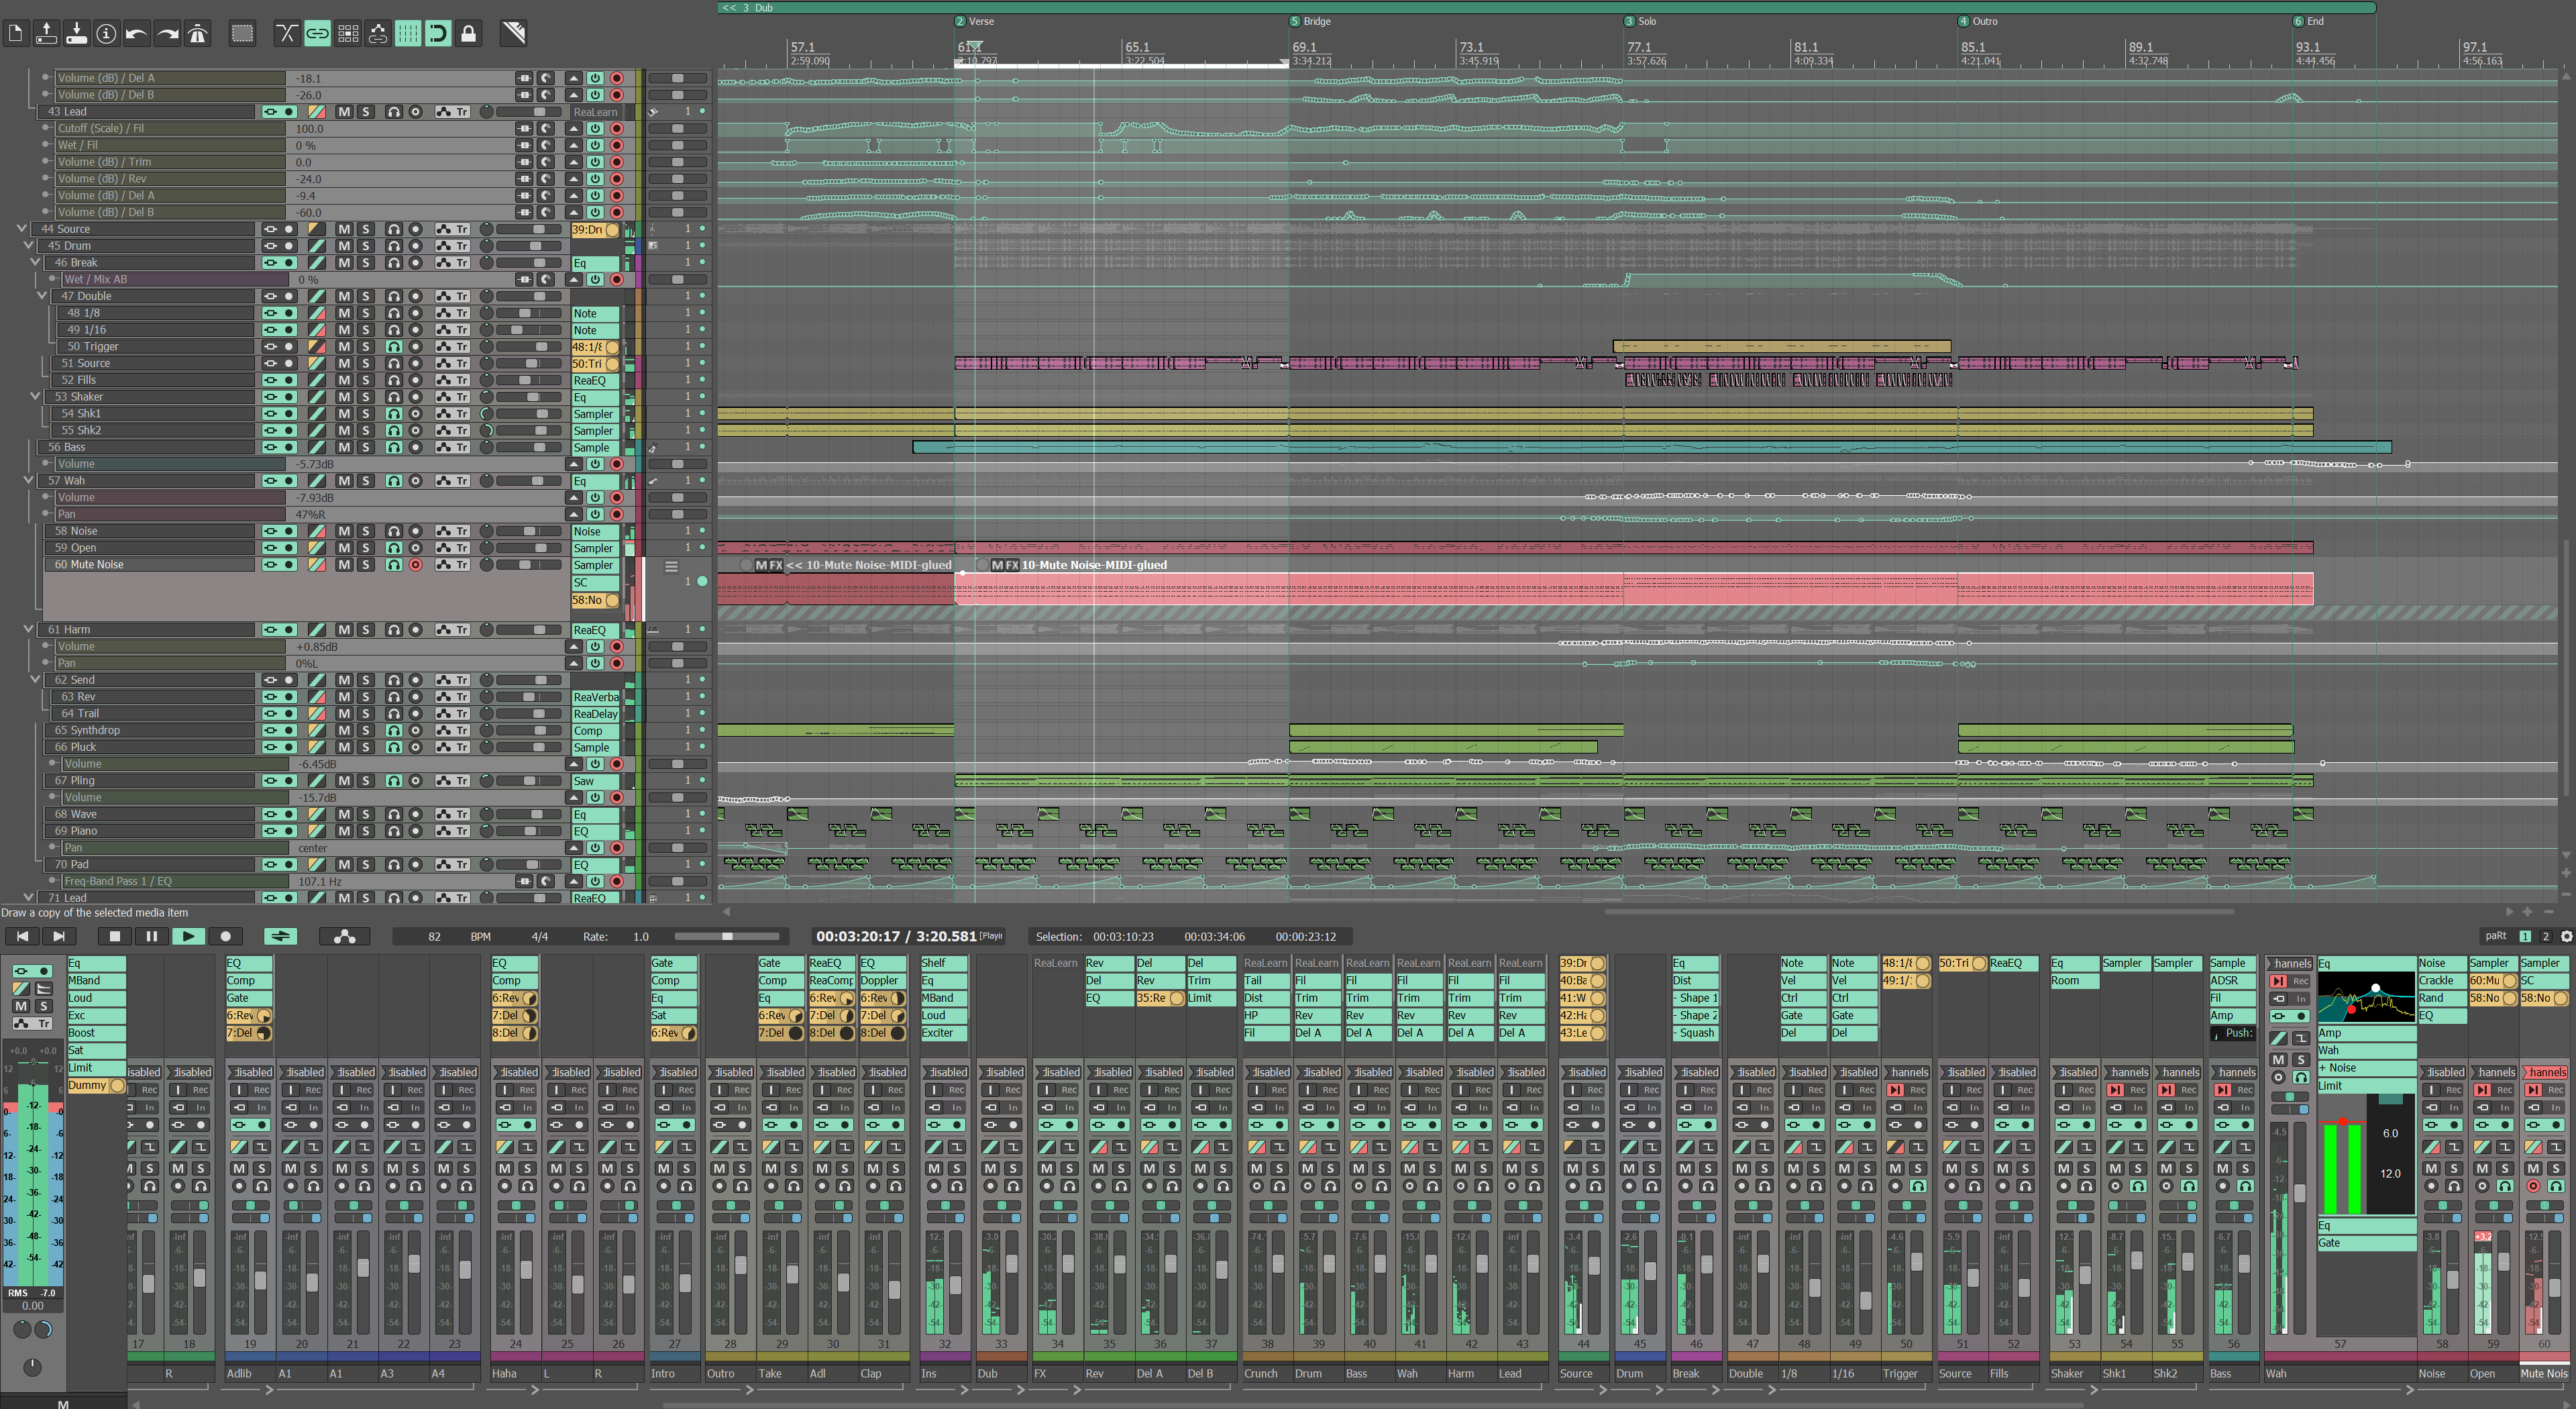Collapse the 53 Shaker folder track

(35, 397)
